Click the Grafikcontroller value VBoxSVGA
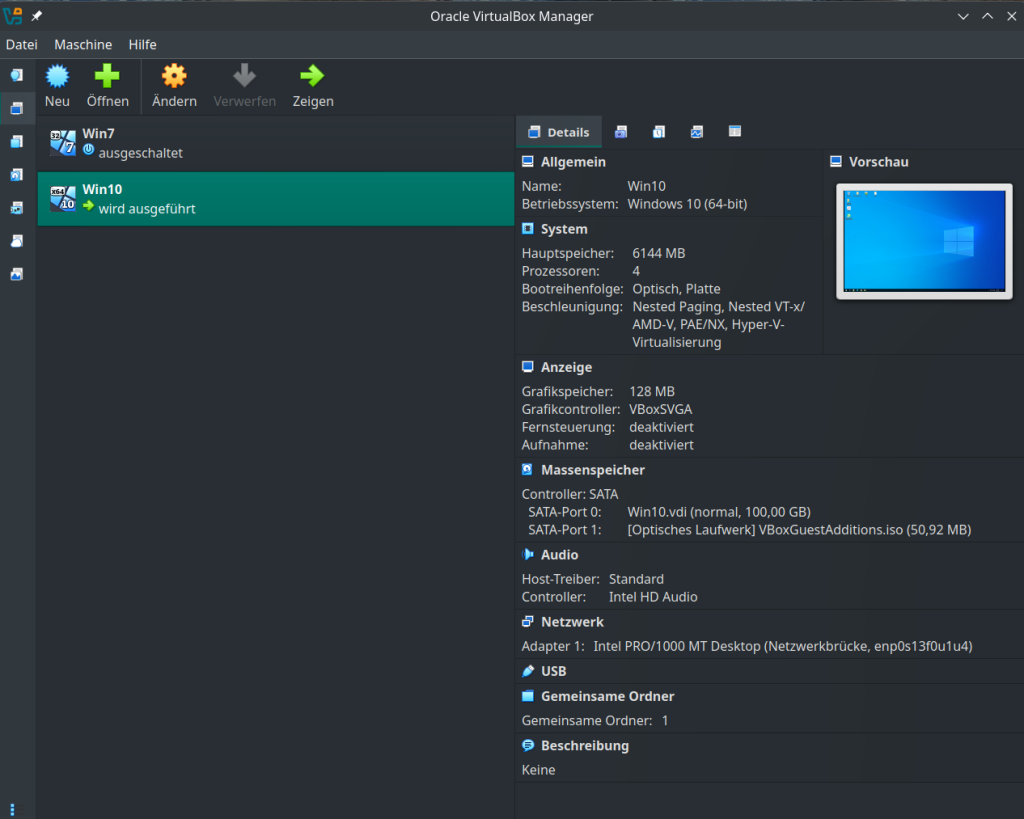 click(660, 409)
